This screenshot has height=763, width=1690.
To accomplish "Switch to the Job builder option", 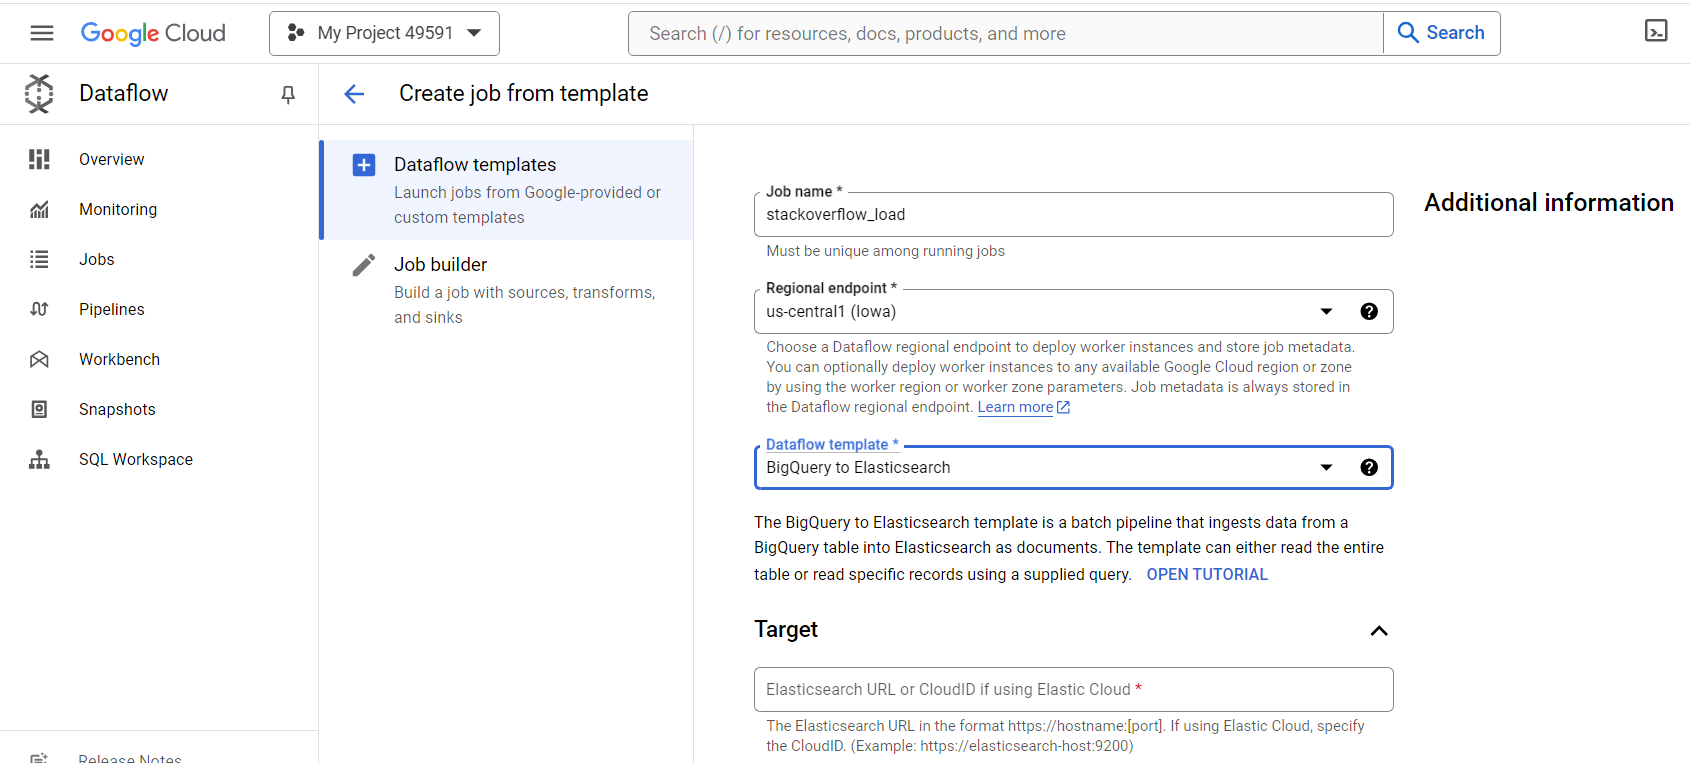I will 507,290.
